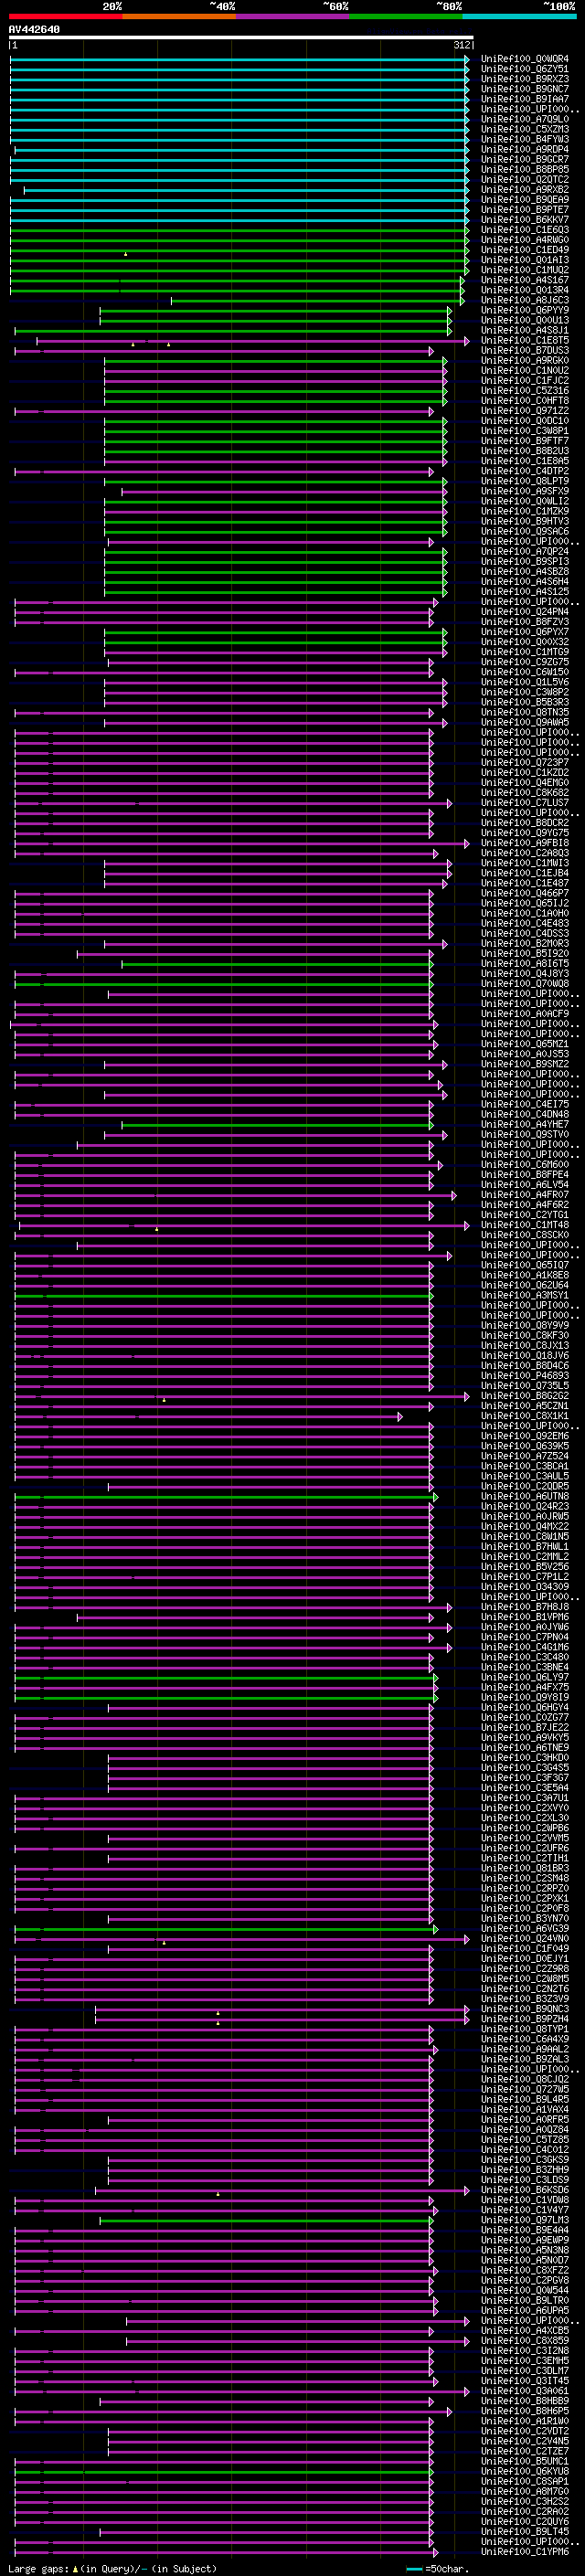The width and height of the screenshot is (585, 2576).
Task: Click the UniRef100_Q6KYU8 label
Action: tap(525, 2471)
